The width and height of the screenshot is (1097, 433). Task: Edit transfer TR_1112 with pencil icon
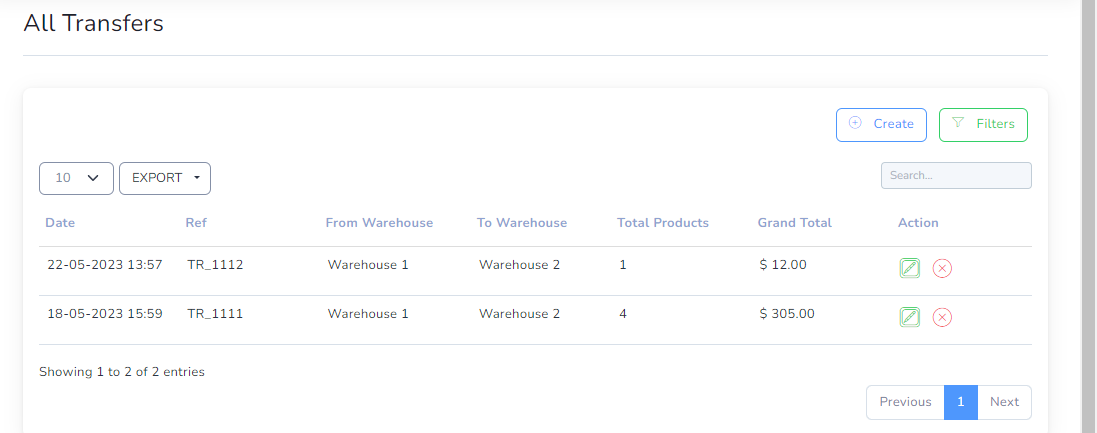[910, 268]
